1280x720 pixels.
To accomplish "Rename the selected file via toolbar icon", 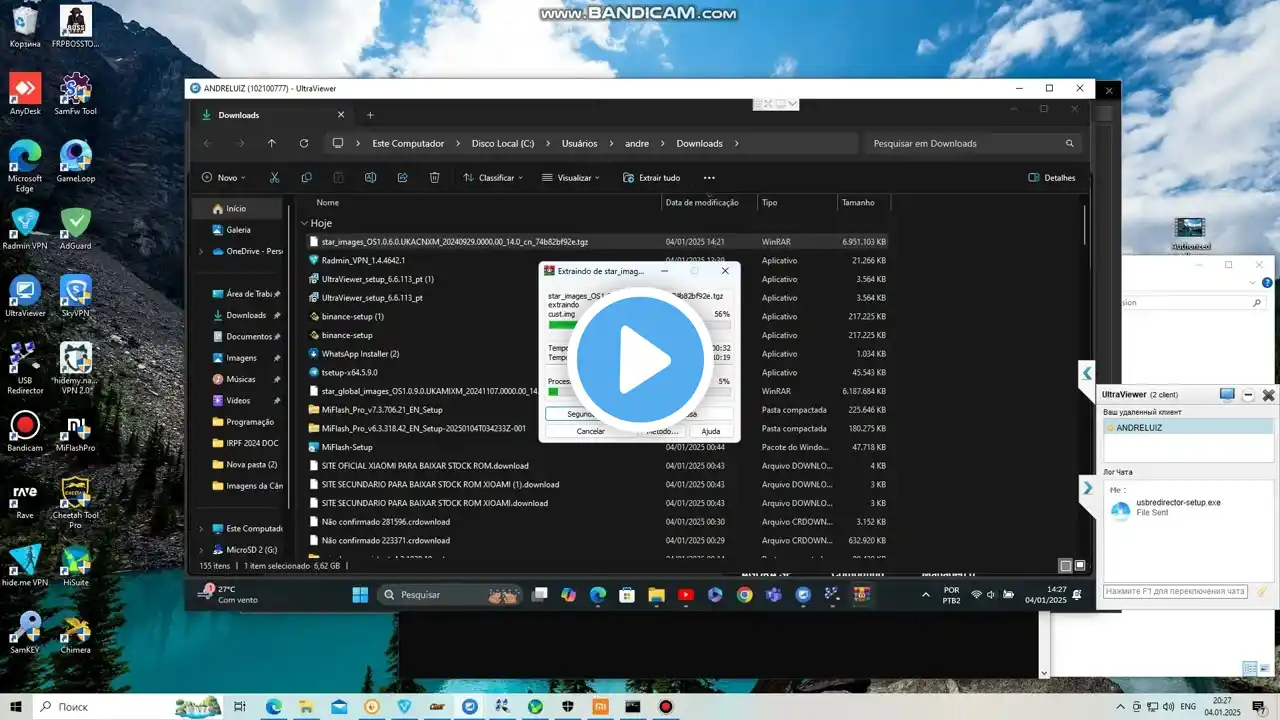I will 370,177.
